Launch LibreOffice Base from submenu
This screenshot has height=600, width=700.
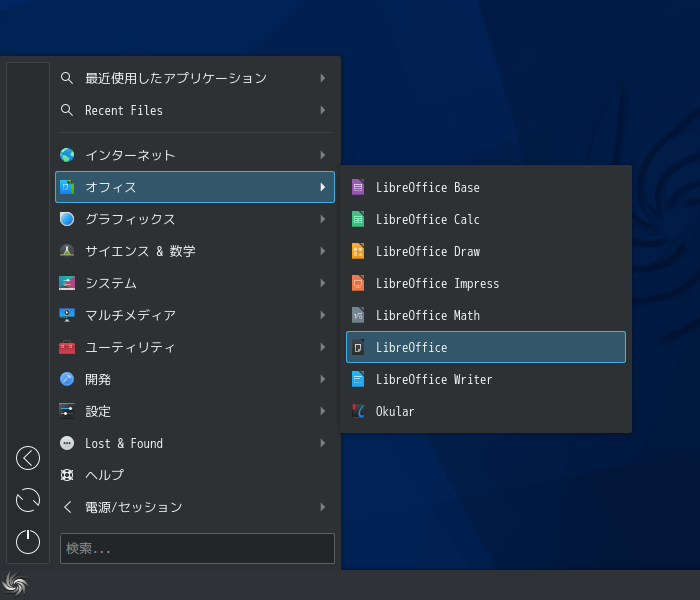[486, 188]
